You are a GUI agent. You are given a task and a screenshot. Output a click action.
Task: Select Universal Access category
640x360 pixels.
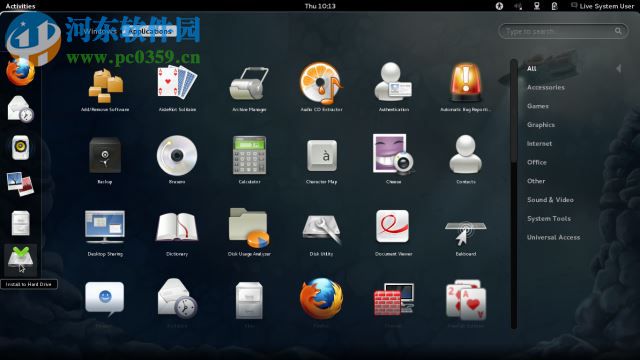553,237
